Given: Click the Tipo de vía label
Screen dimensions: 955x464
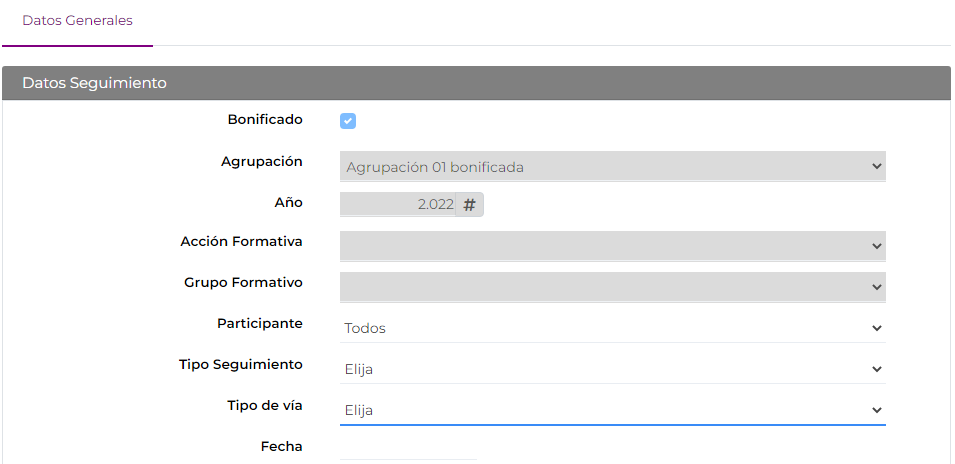Looking at the screenshot, I should 265,406.
